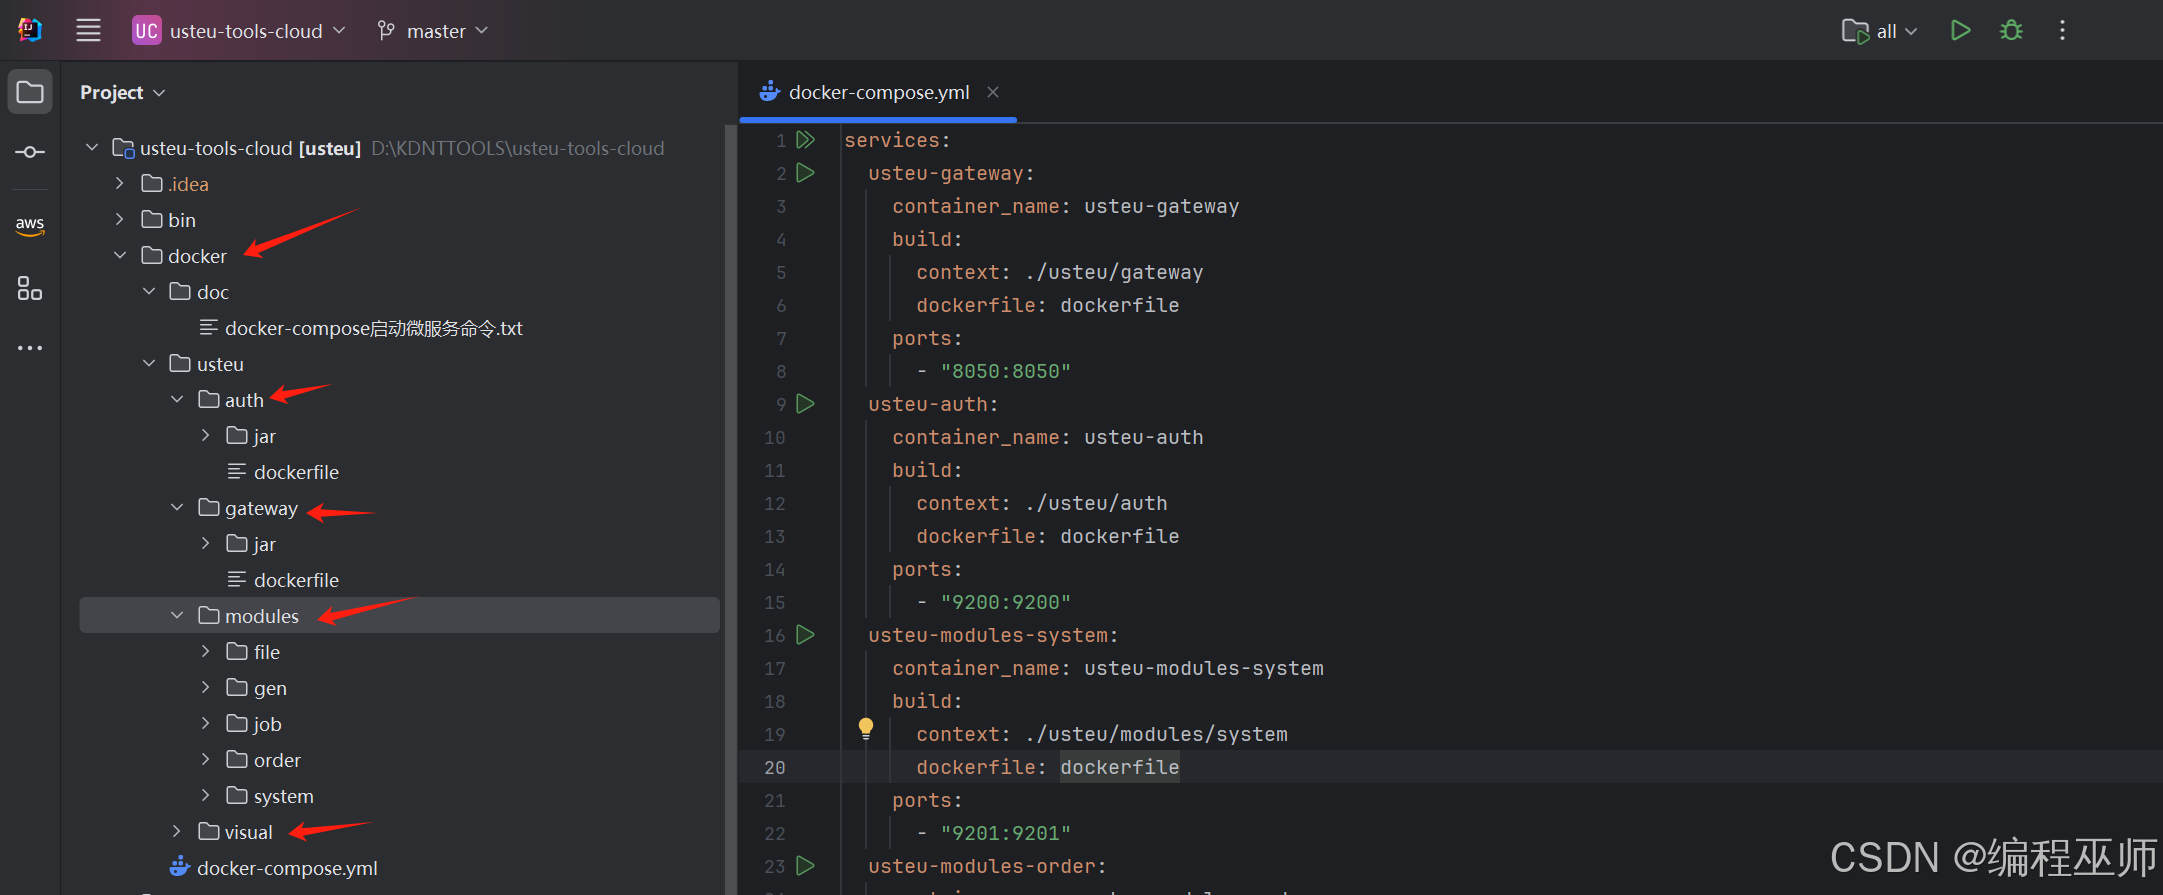Collapse the modules folder

point(177,616)
